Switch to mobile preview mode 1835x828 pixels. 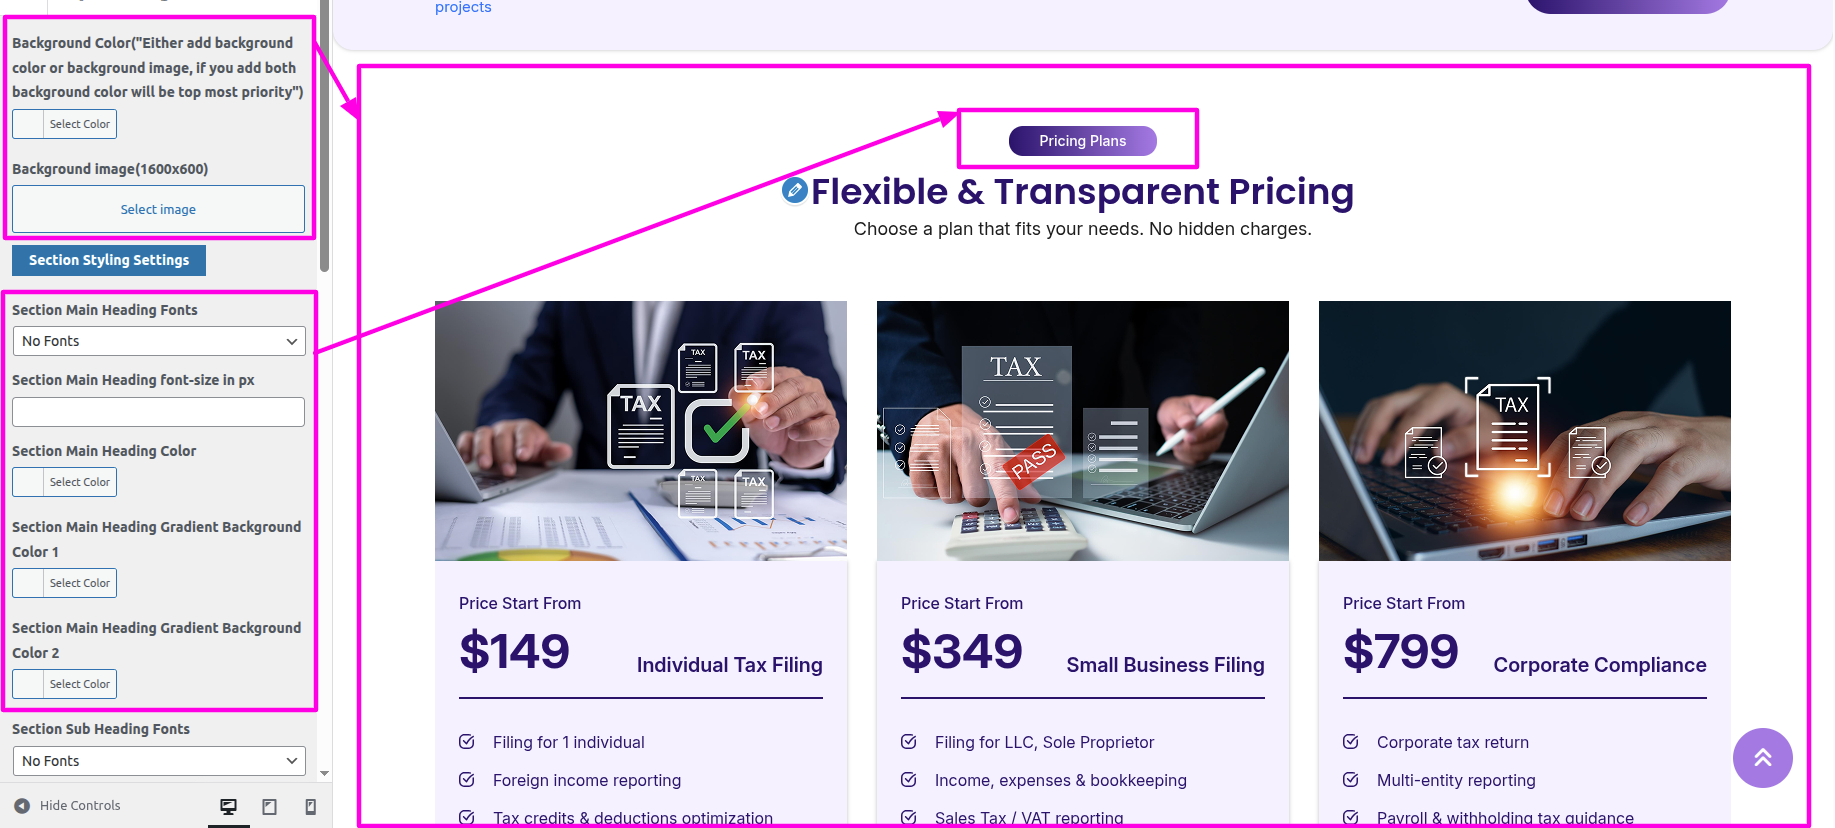pos(310,807)
